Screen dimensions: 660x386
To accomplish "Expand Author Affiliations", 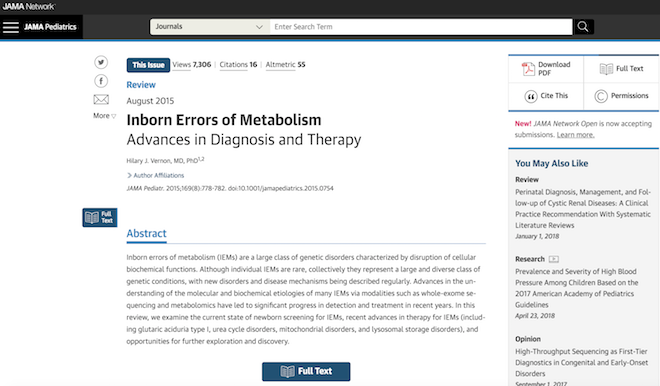I will click(x=155, y=175).
